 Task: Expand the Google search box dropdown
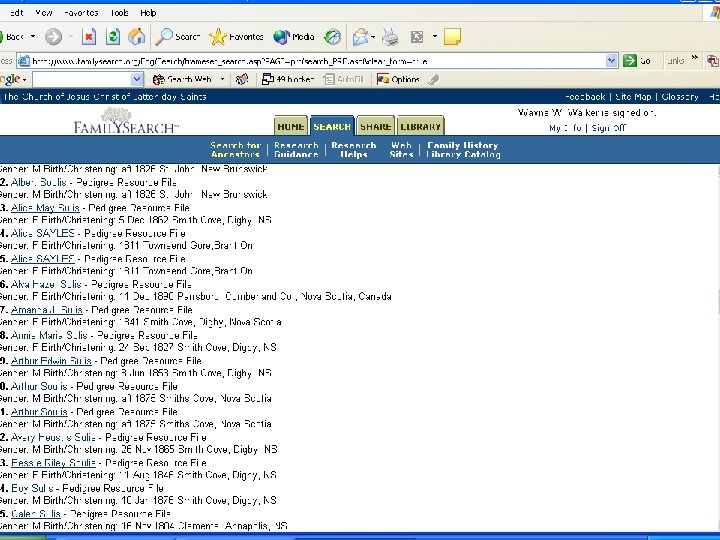pos(137,79)
